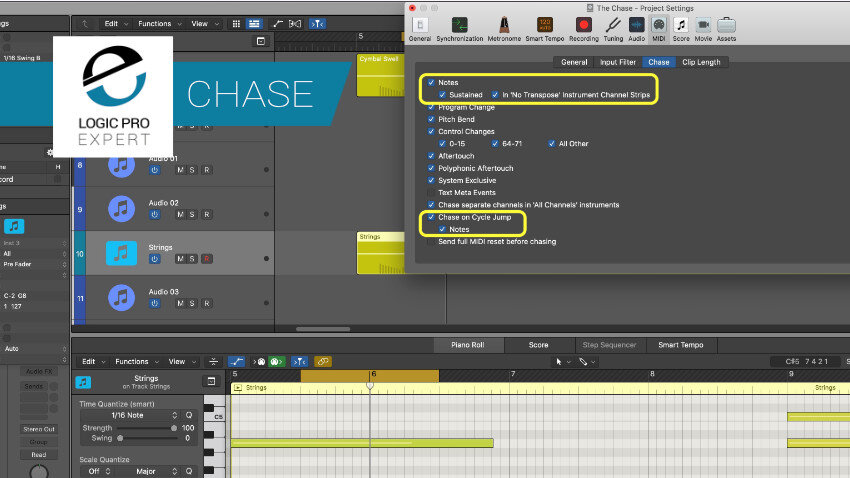This screenshot has width=850, height=478.
Task: Open Functions menu in tracks area
Action: coord(158,24)
